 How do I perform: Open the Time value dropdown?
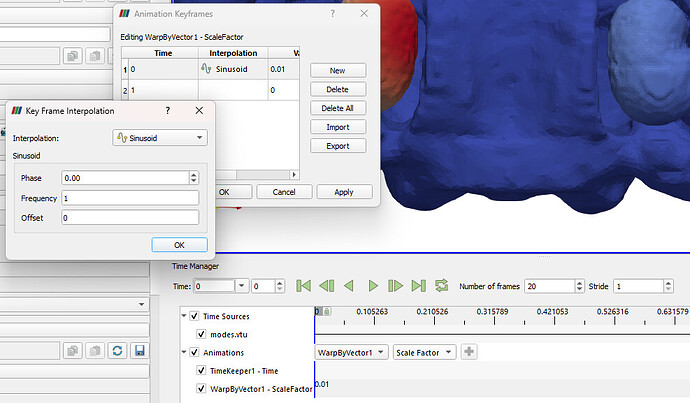(x=242, y=286)
